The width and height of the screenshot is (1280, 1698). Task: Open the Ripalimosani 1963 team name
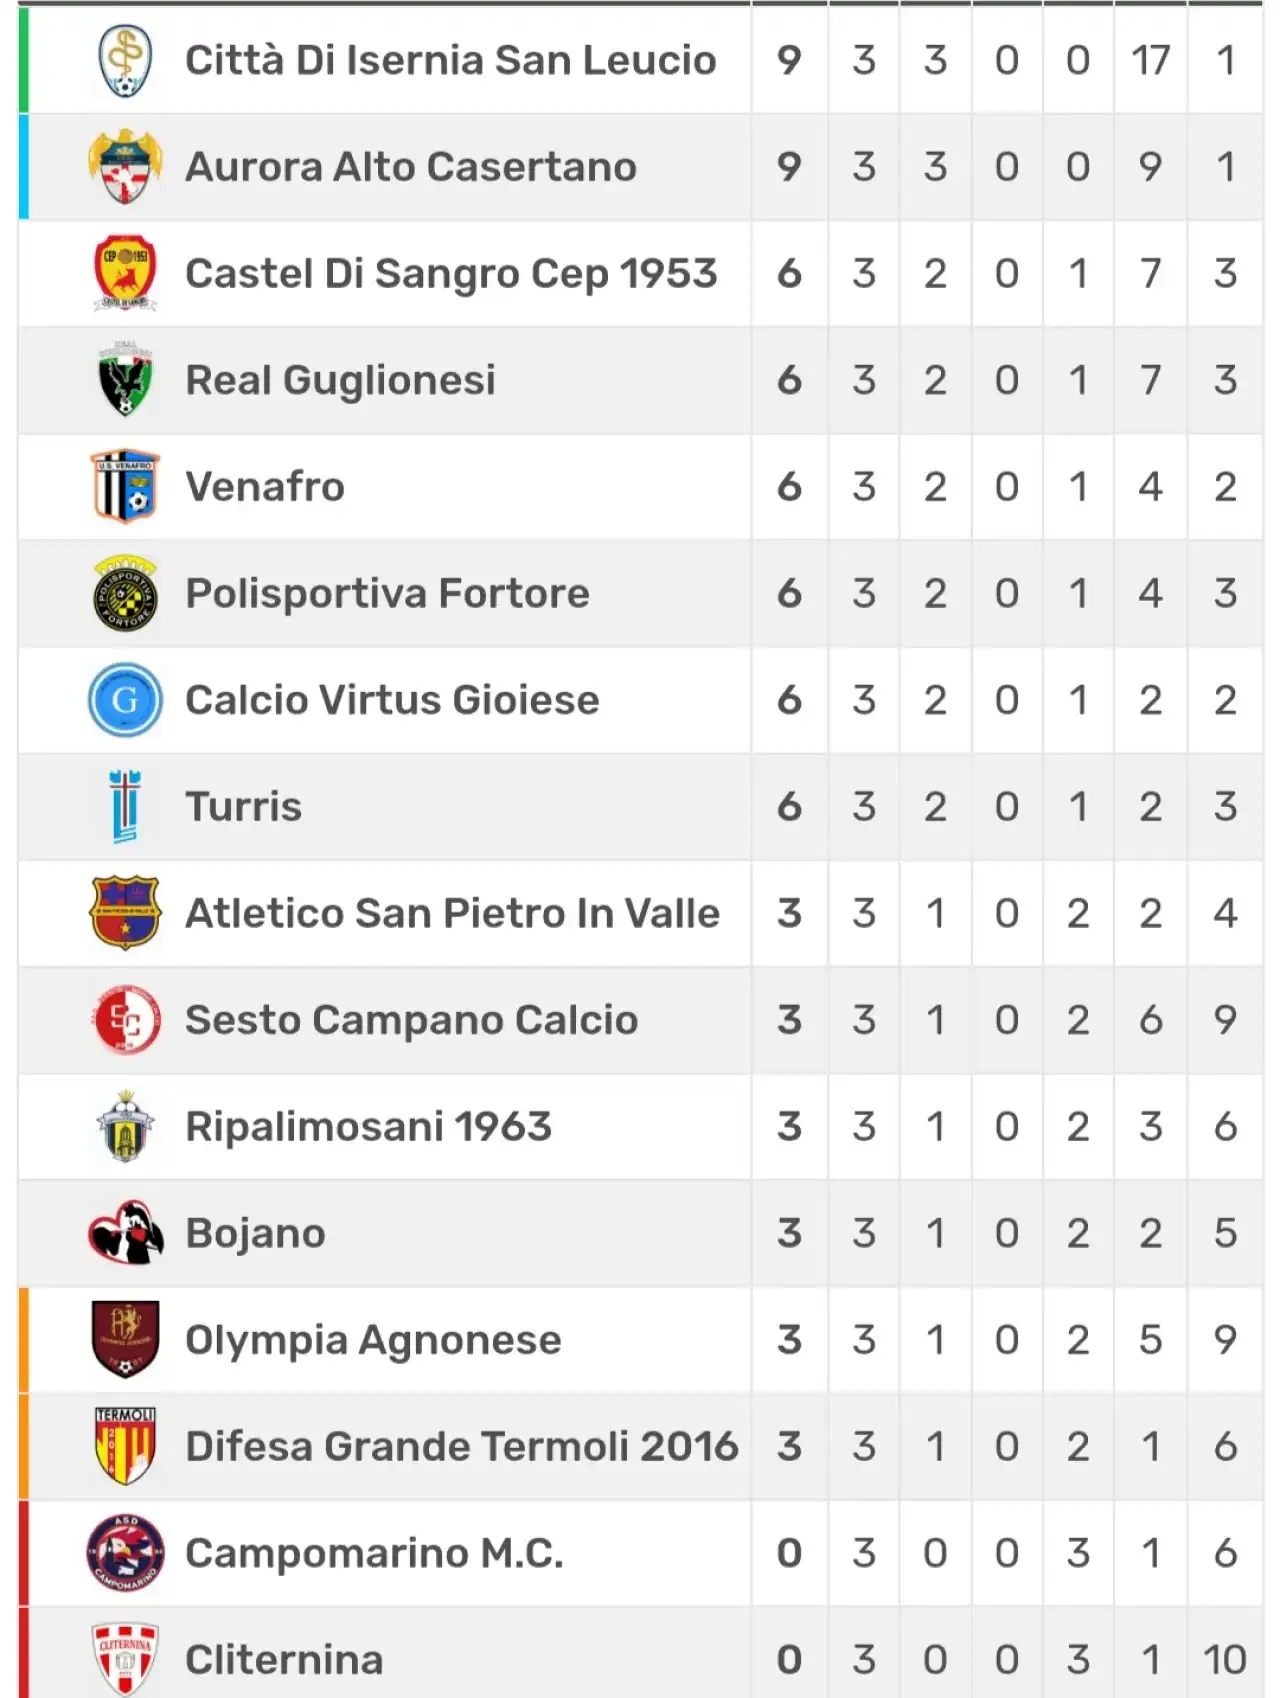click(368, 1126)
